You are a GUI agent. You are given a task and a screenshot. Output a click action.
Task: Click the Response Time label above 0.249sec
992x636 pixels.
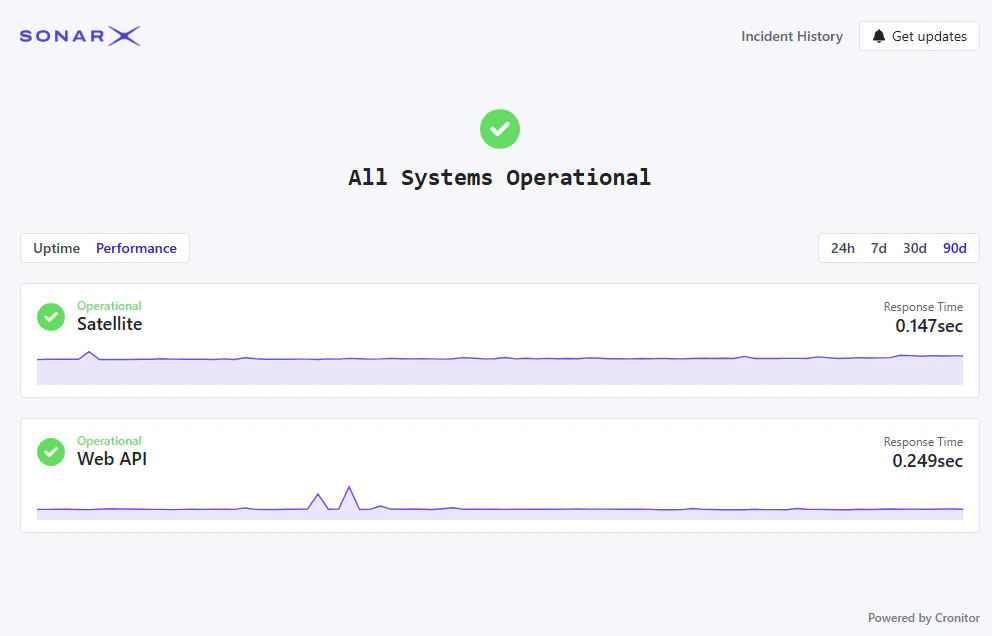[923, 442]
